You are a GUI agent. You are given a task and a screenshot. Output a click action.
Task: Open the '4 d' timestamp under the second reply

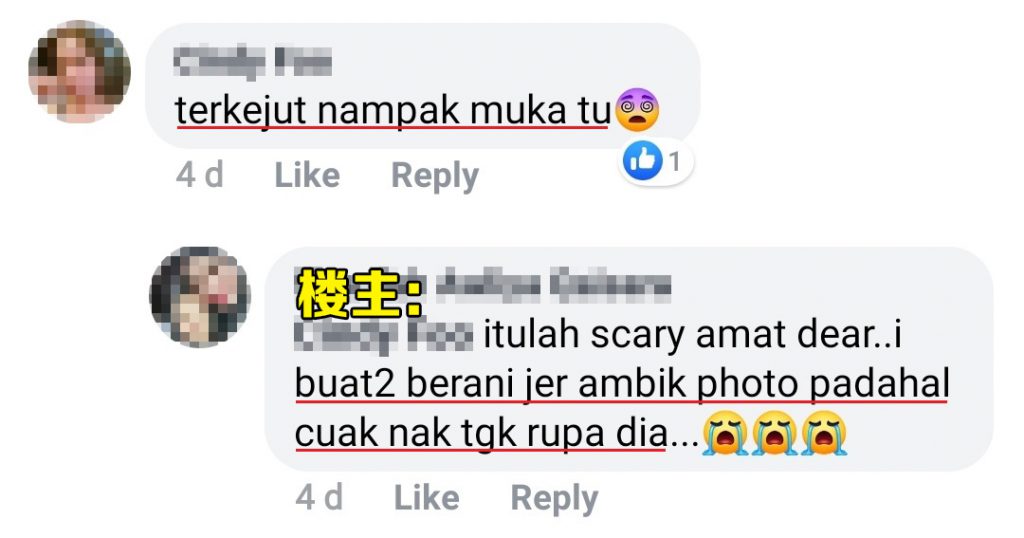tap(319, 498)
